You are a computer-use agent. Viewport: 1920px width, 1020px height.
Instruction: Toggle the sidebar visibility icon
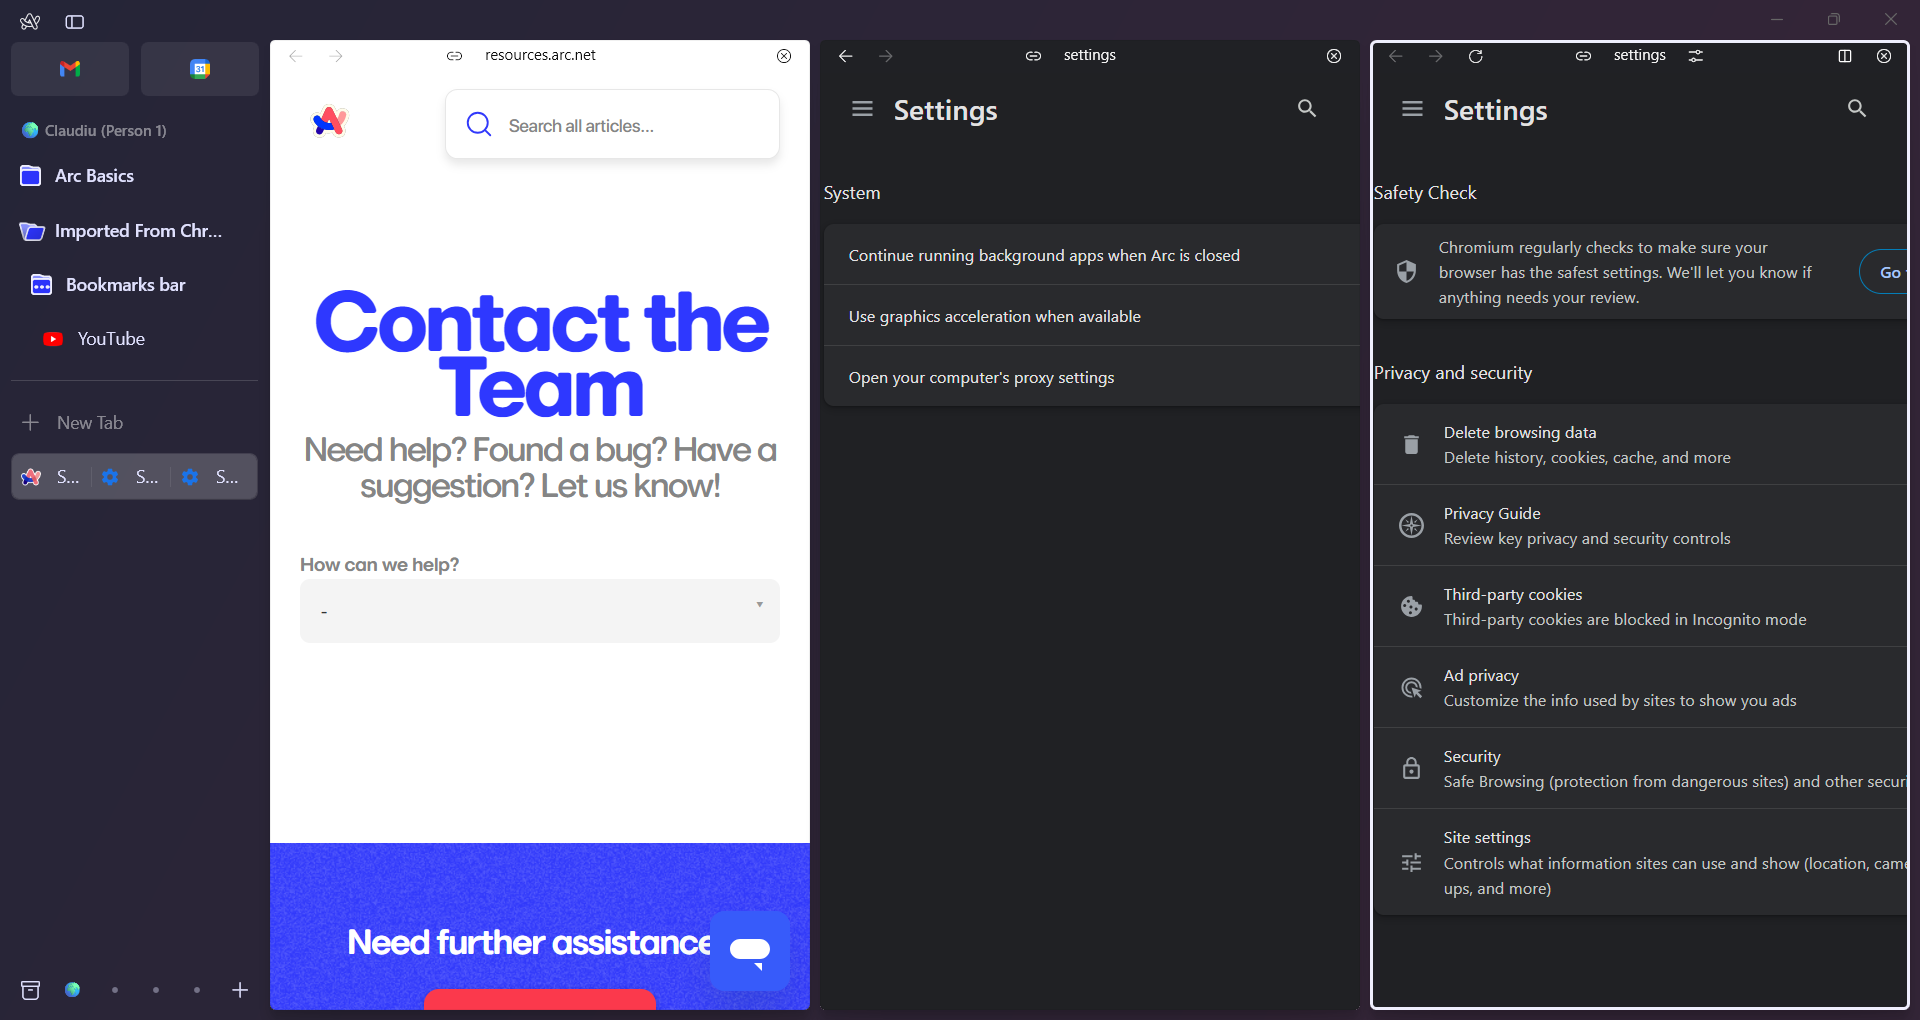75,21
